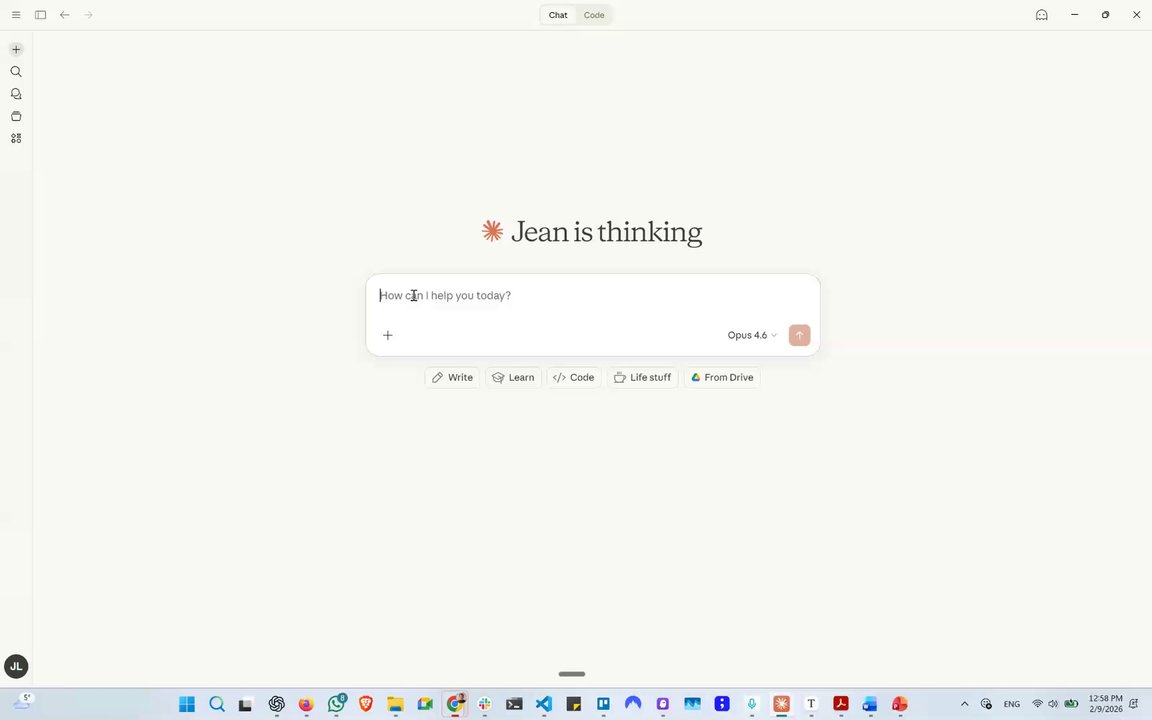
Task: Open the Opus 4.6 model dropdown
Action: (x=752, y=335)
